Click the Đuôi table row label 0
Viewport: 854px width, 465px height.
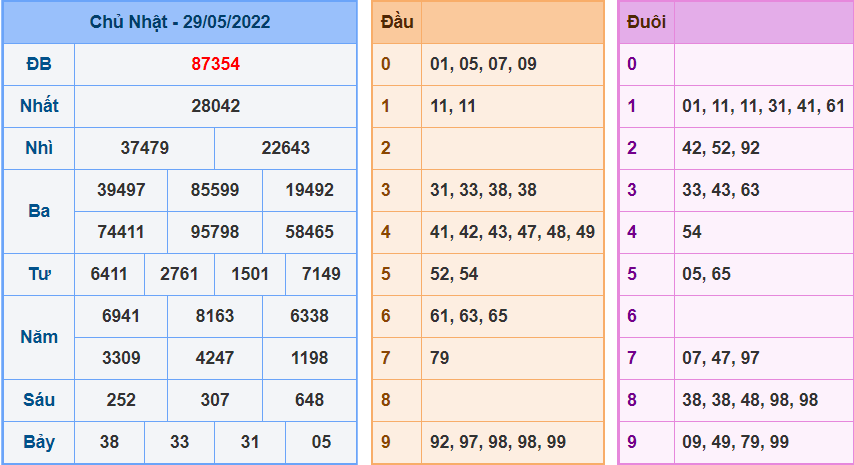coord(632,64)
